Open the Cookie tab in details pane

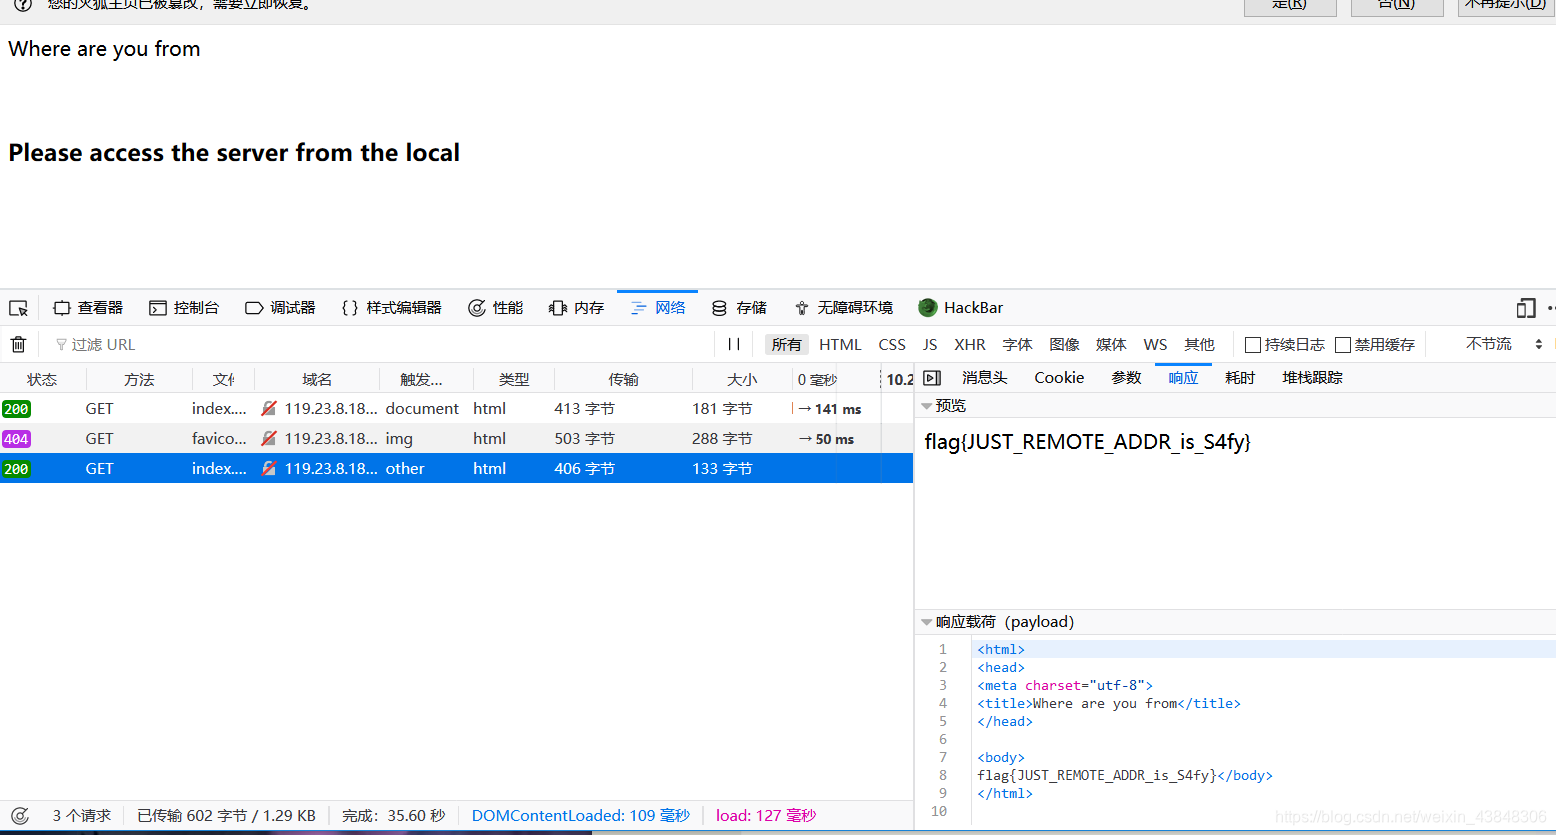click(x=1059, y=378)
